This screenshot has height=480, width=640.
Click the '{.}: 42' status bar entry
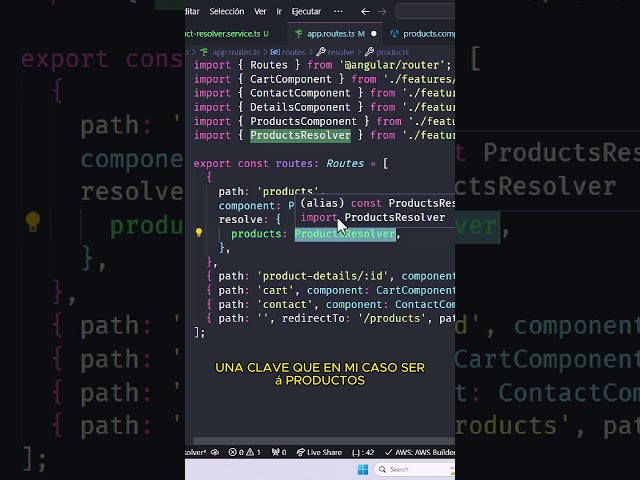[363, 452]
